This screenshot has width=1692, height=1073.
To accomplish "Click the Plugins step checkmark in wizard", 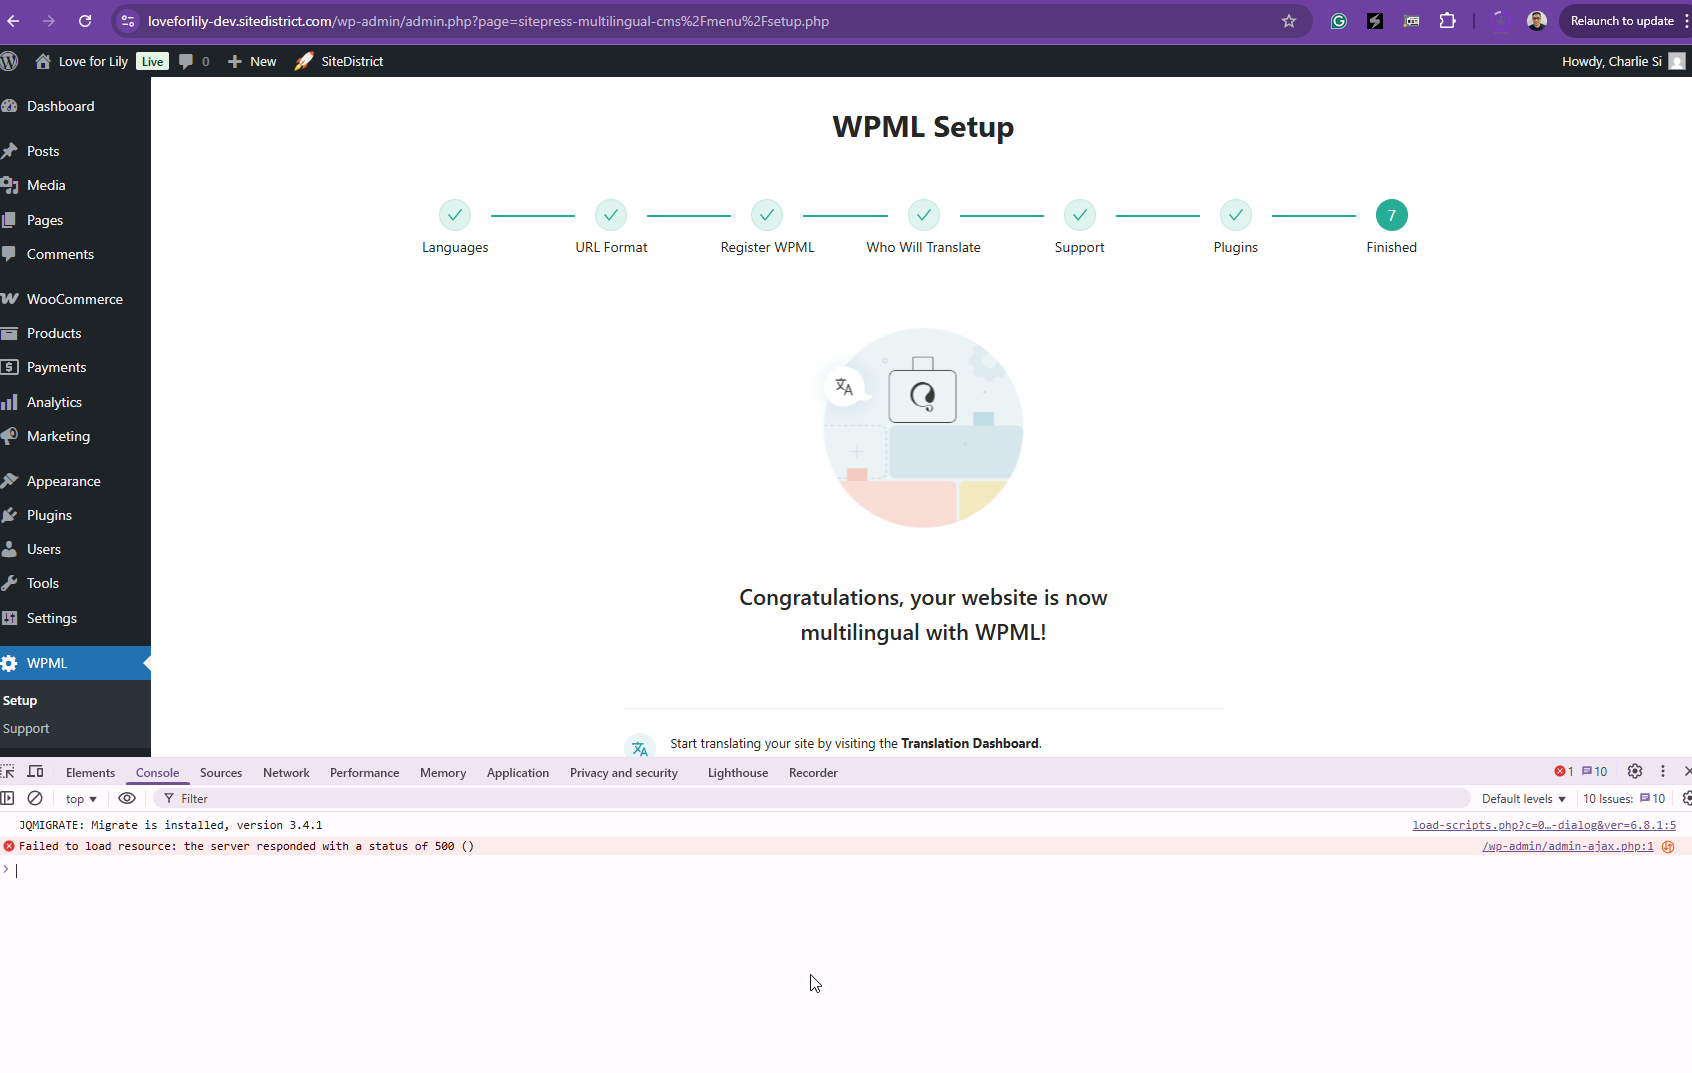I will [x=1236, y=215].
